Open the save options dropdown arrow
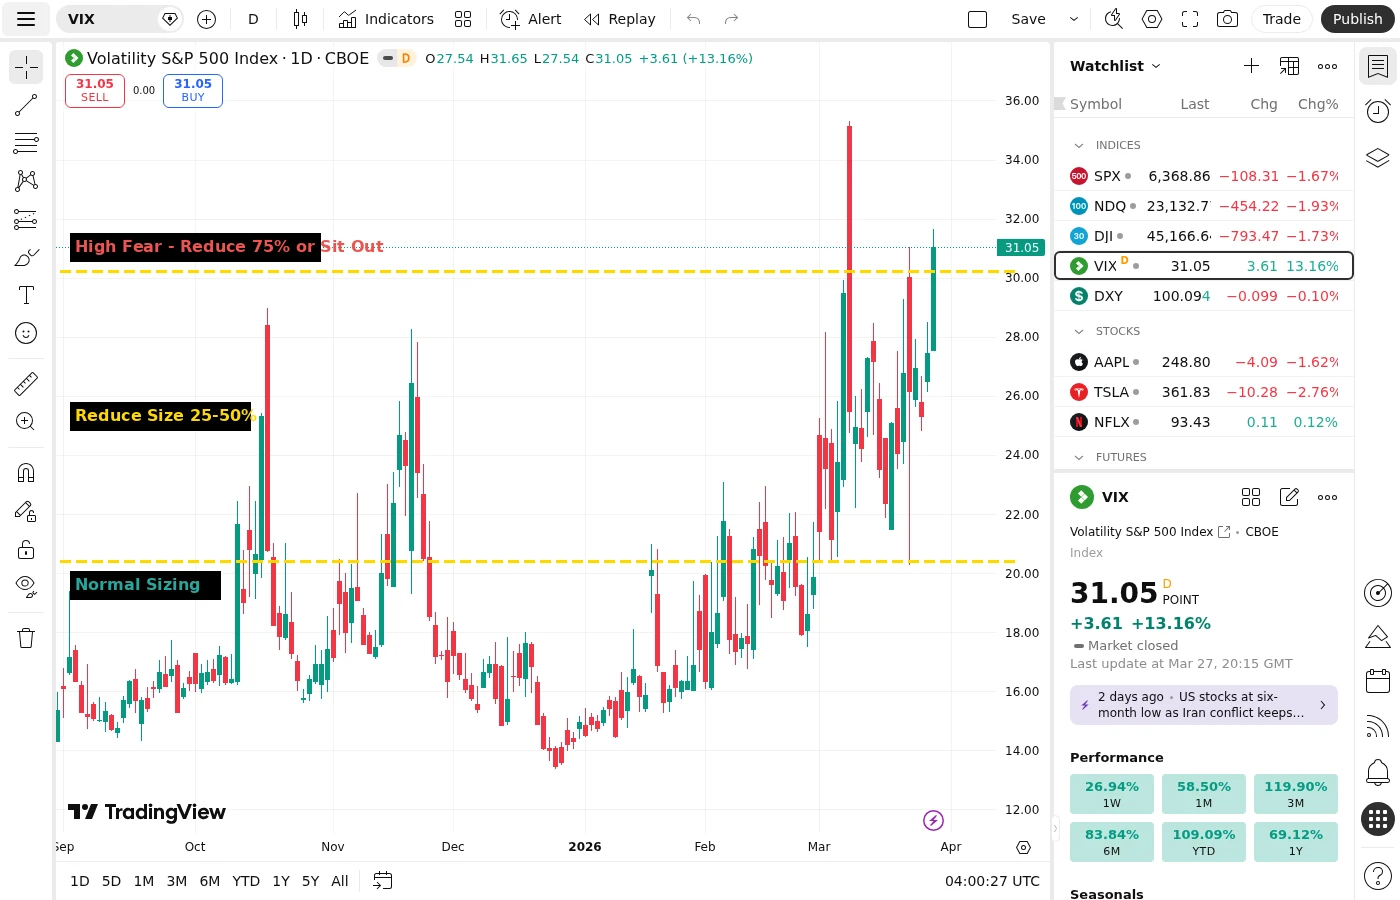The height and width of the screenshot is (900, 1400). click(1074, 19)
